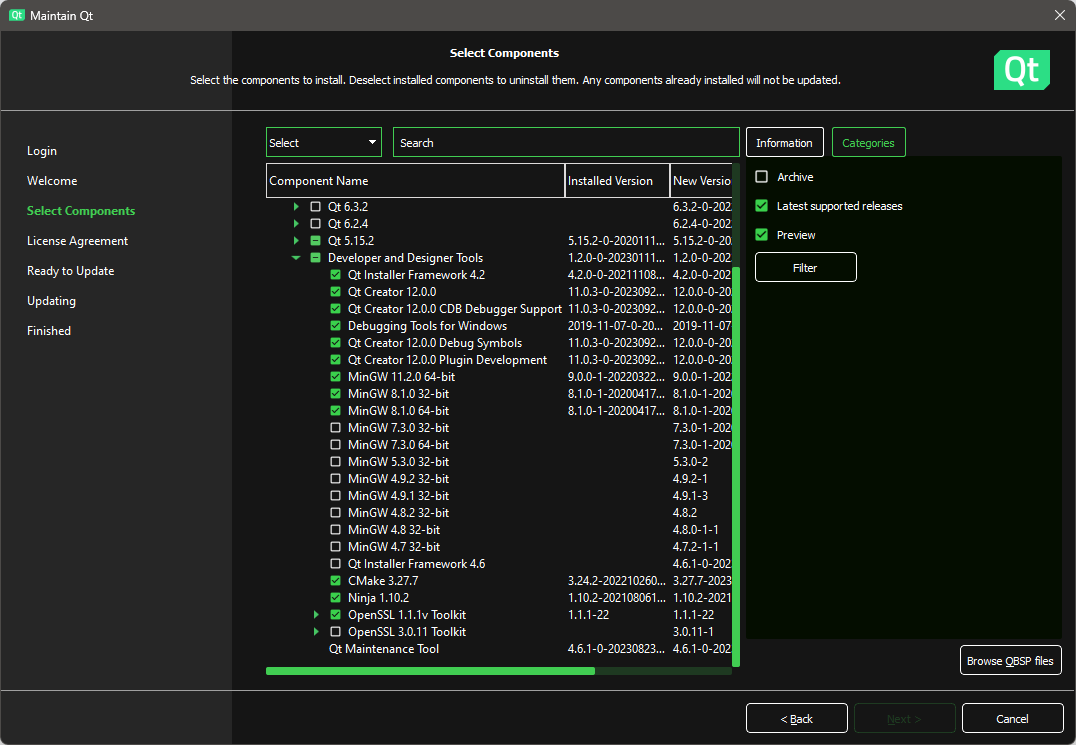Uncheck MinGW 11.2.0 64-bit
Screen dimensions: 1076x745
pyautogui.click(x=336, y=377)
